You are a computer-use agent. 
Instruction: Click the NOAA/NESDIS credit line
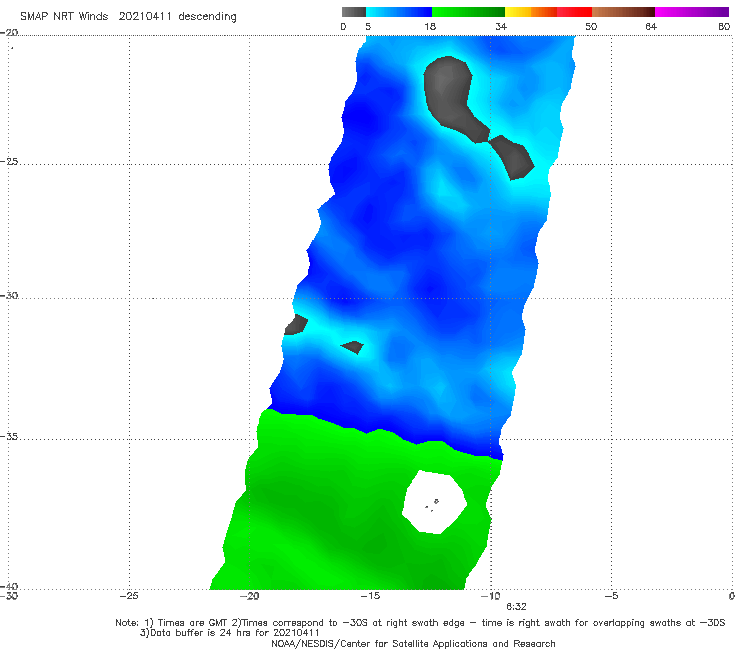[x=413, y=643]
